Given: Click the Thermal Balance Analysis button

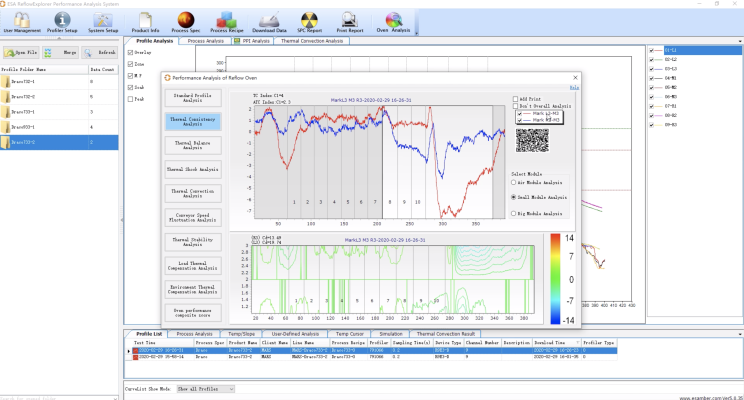Looking at the screenshot, I should click(193, 144).
